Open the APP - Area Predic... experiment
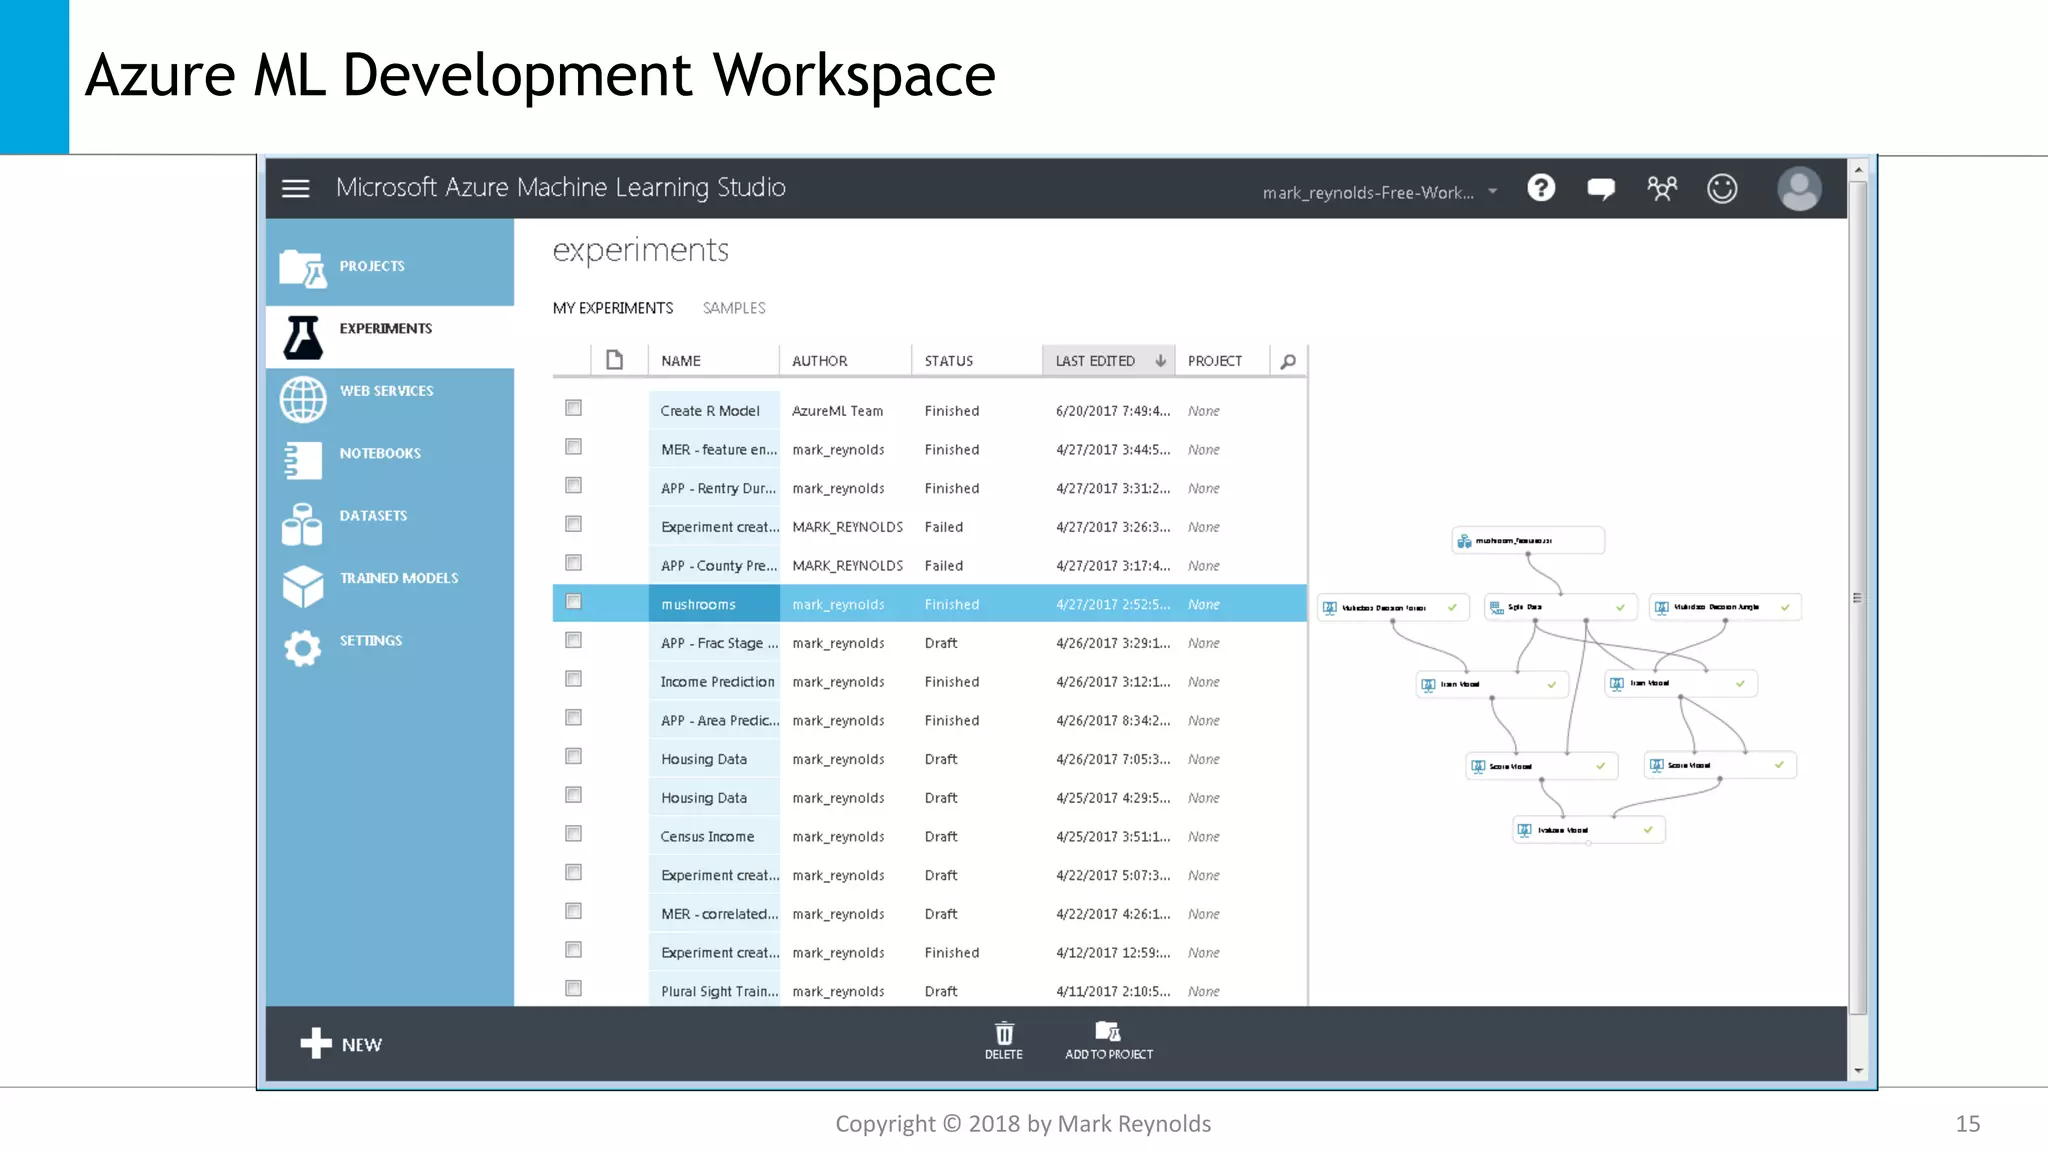The height and width of the screenshot is (1152, 2048). pyautogui.click(x=719, y=721)
